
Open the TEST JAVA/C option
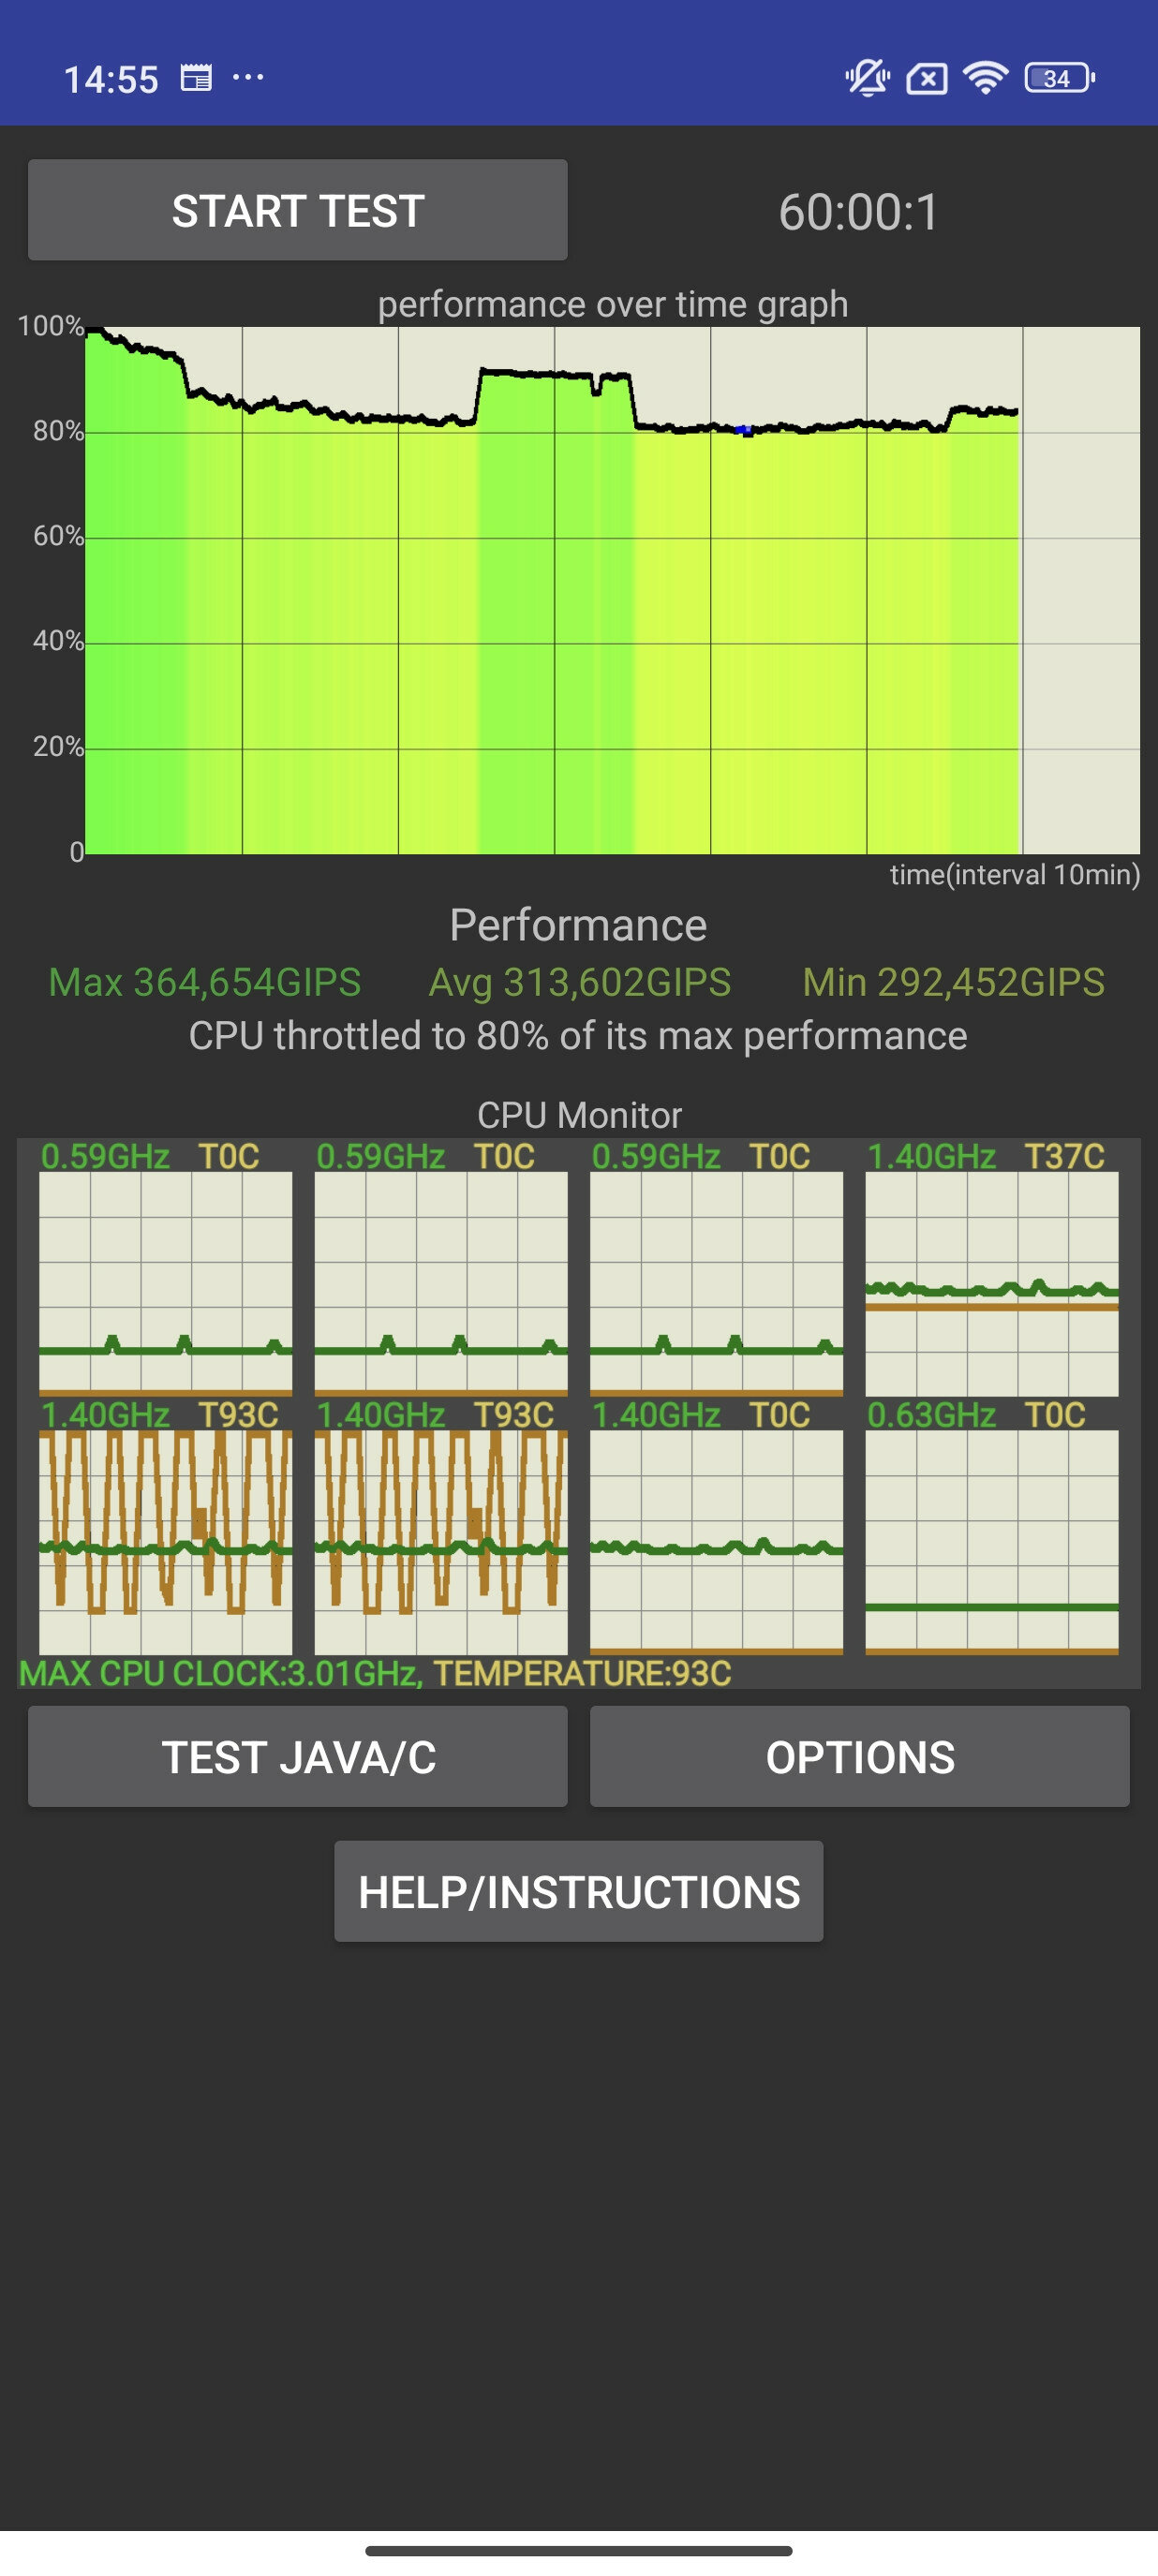[x=297, y=1757]
